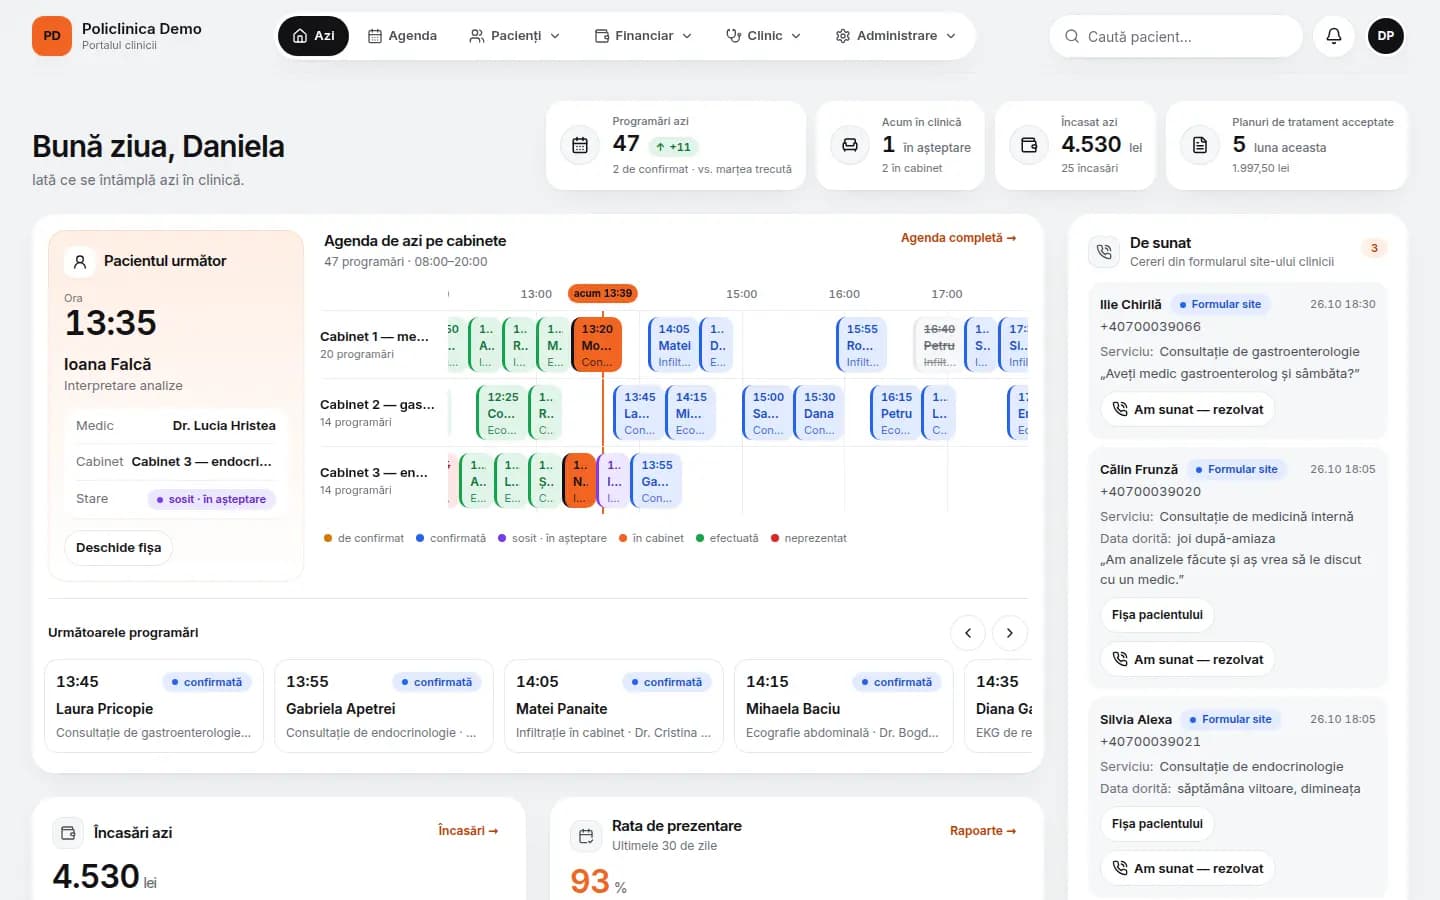Click the calendar icon in Programări azi card

click(580, 145)
